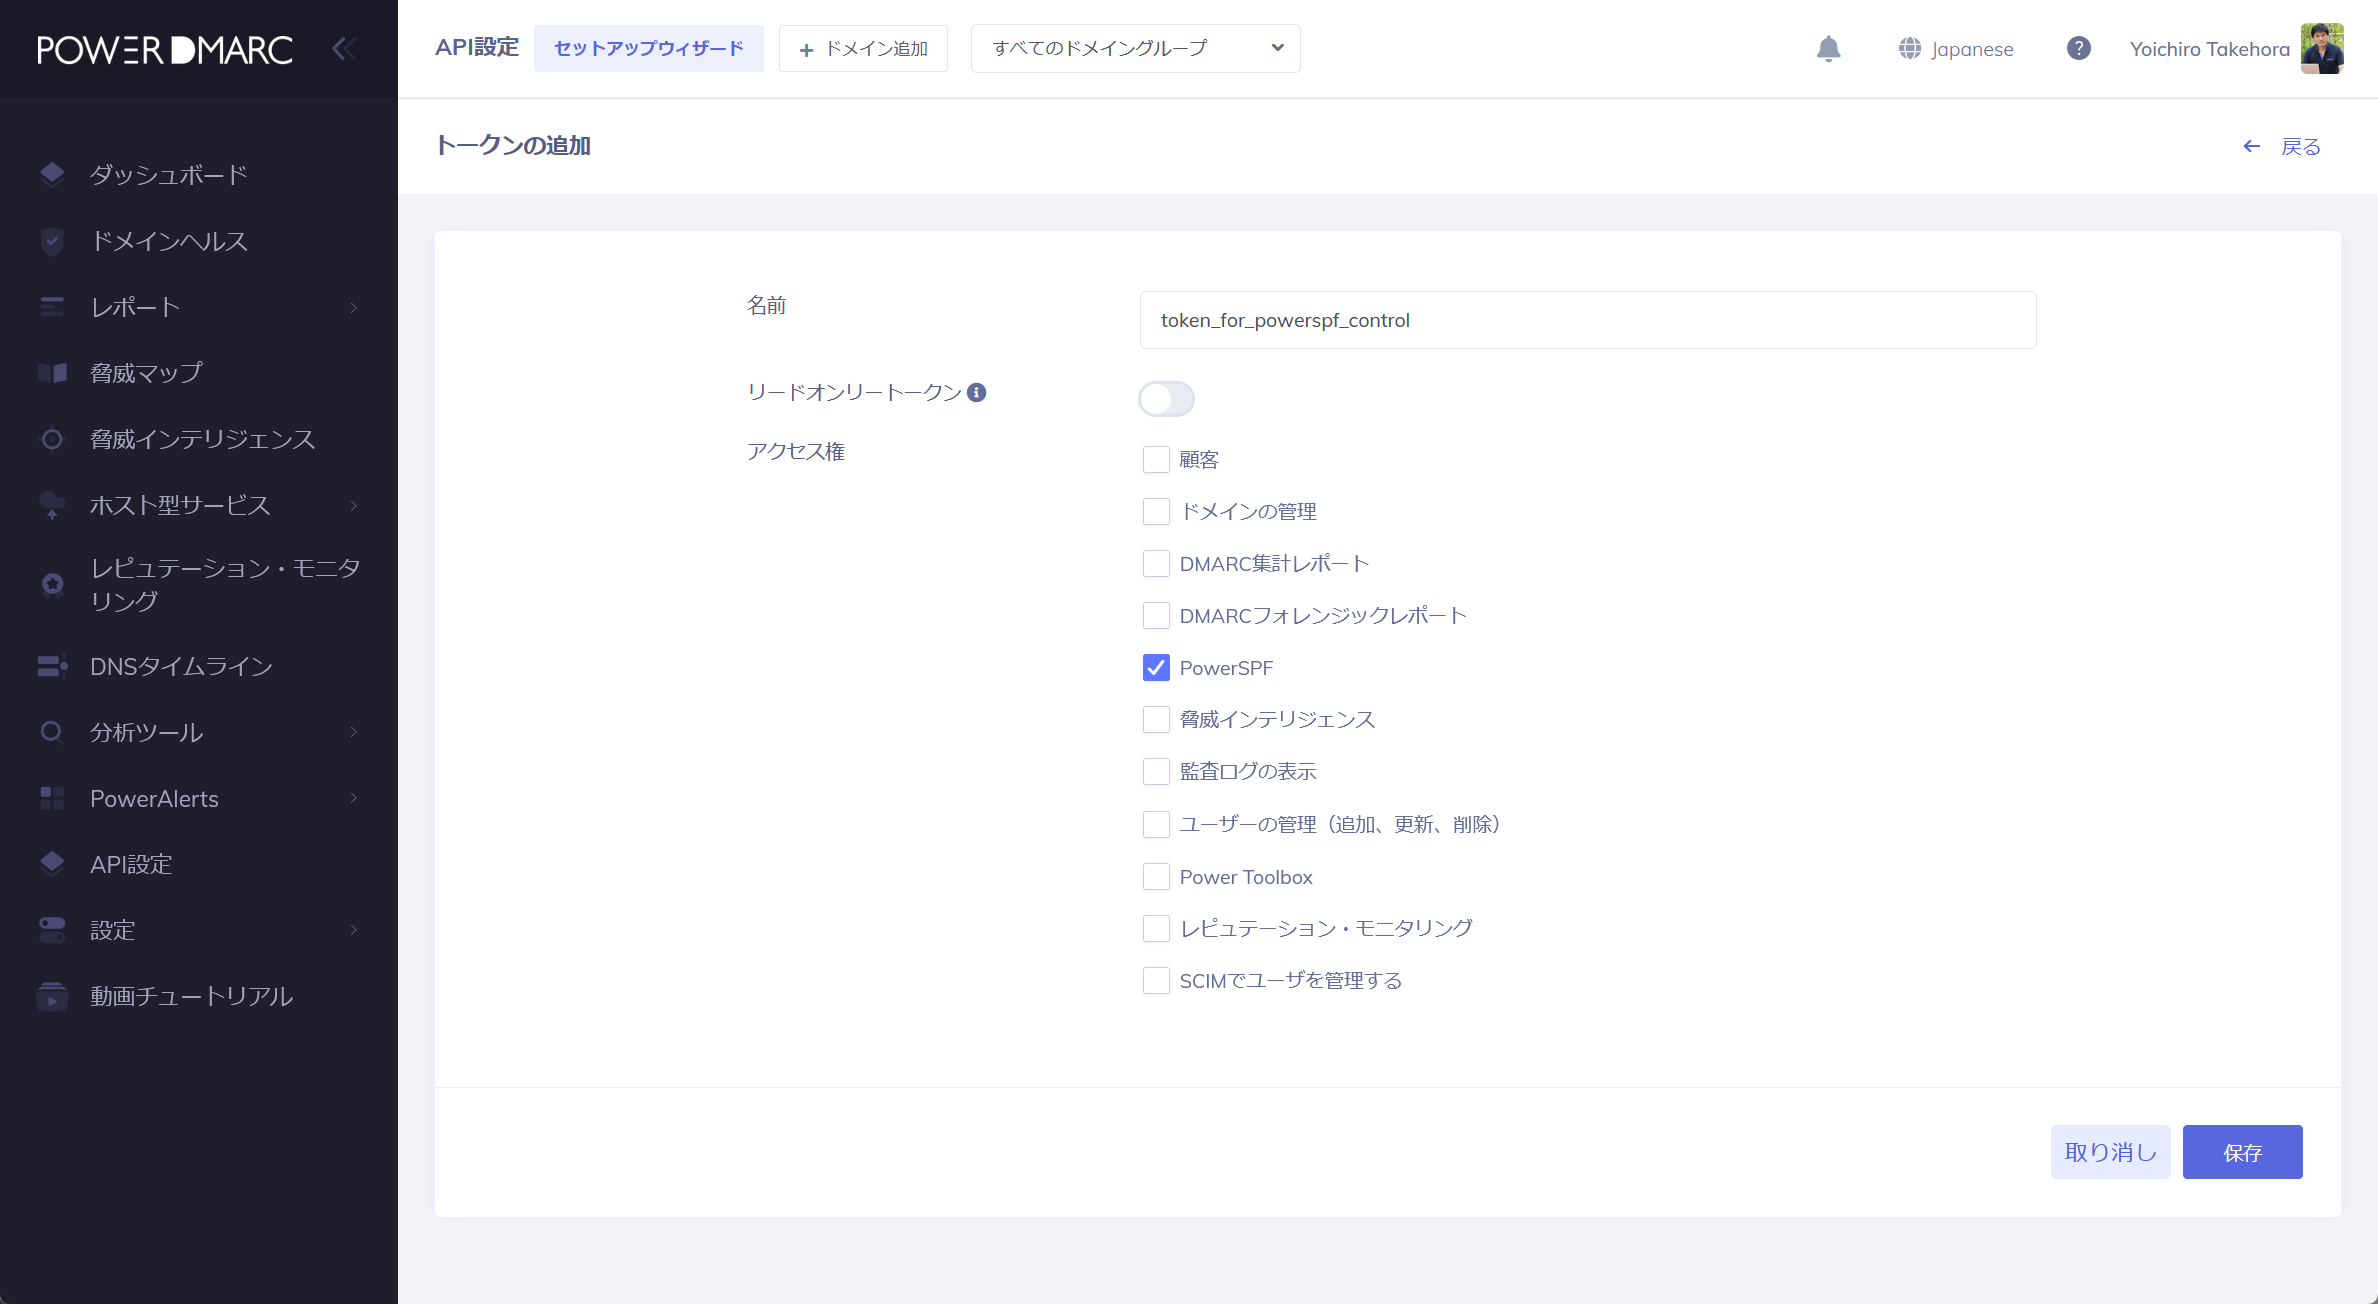Open the user profile avatar
Viewport: 2378px width, 1304px height.
[2321, 49]
